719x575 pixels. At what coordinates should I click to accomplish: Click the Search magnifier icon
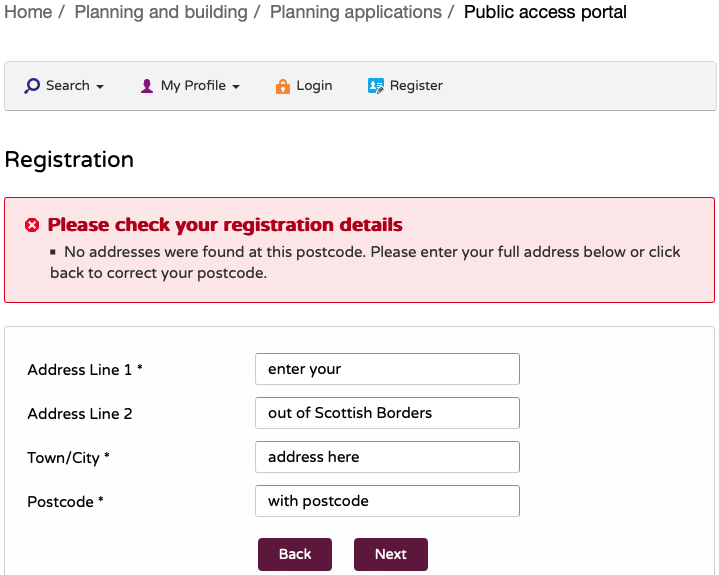click(32, 86)
